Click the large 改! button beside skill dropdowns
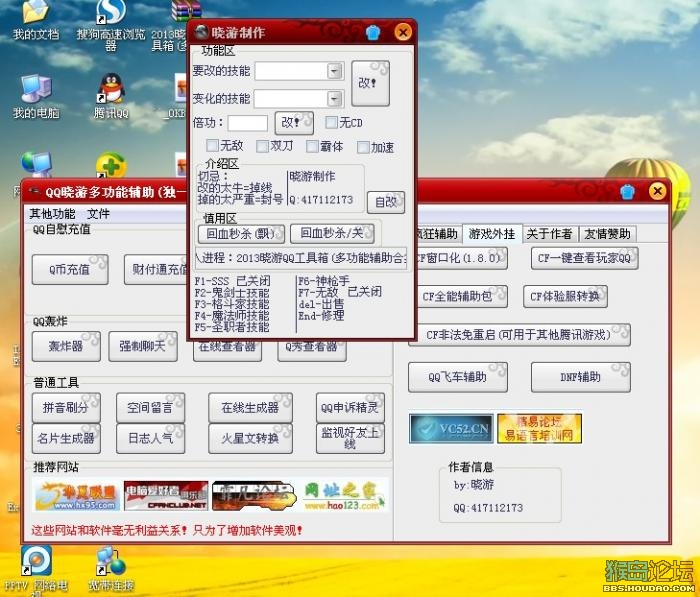 click(x=371, y=83)
